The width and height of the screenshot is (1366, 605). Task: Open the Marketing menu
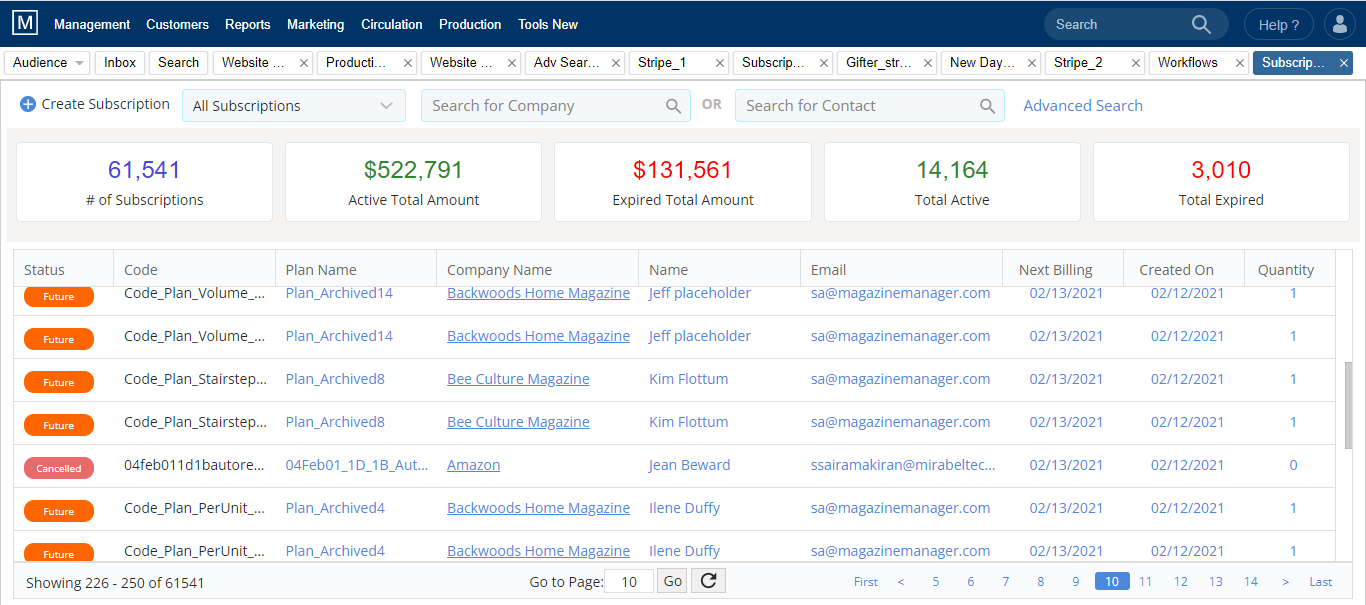[315, 24]
